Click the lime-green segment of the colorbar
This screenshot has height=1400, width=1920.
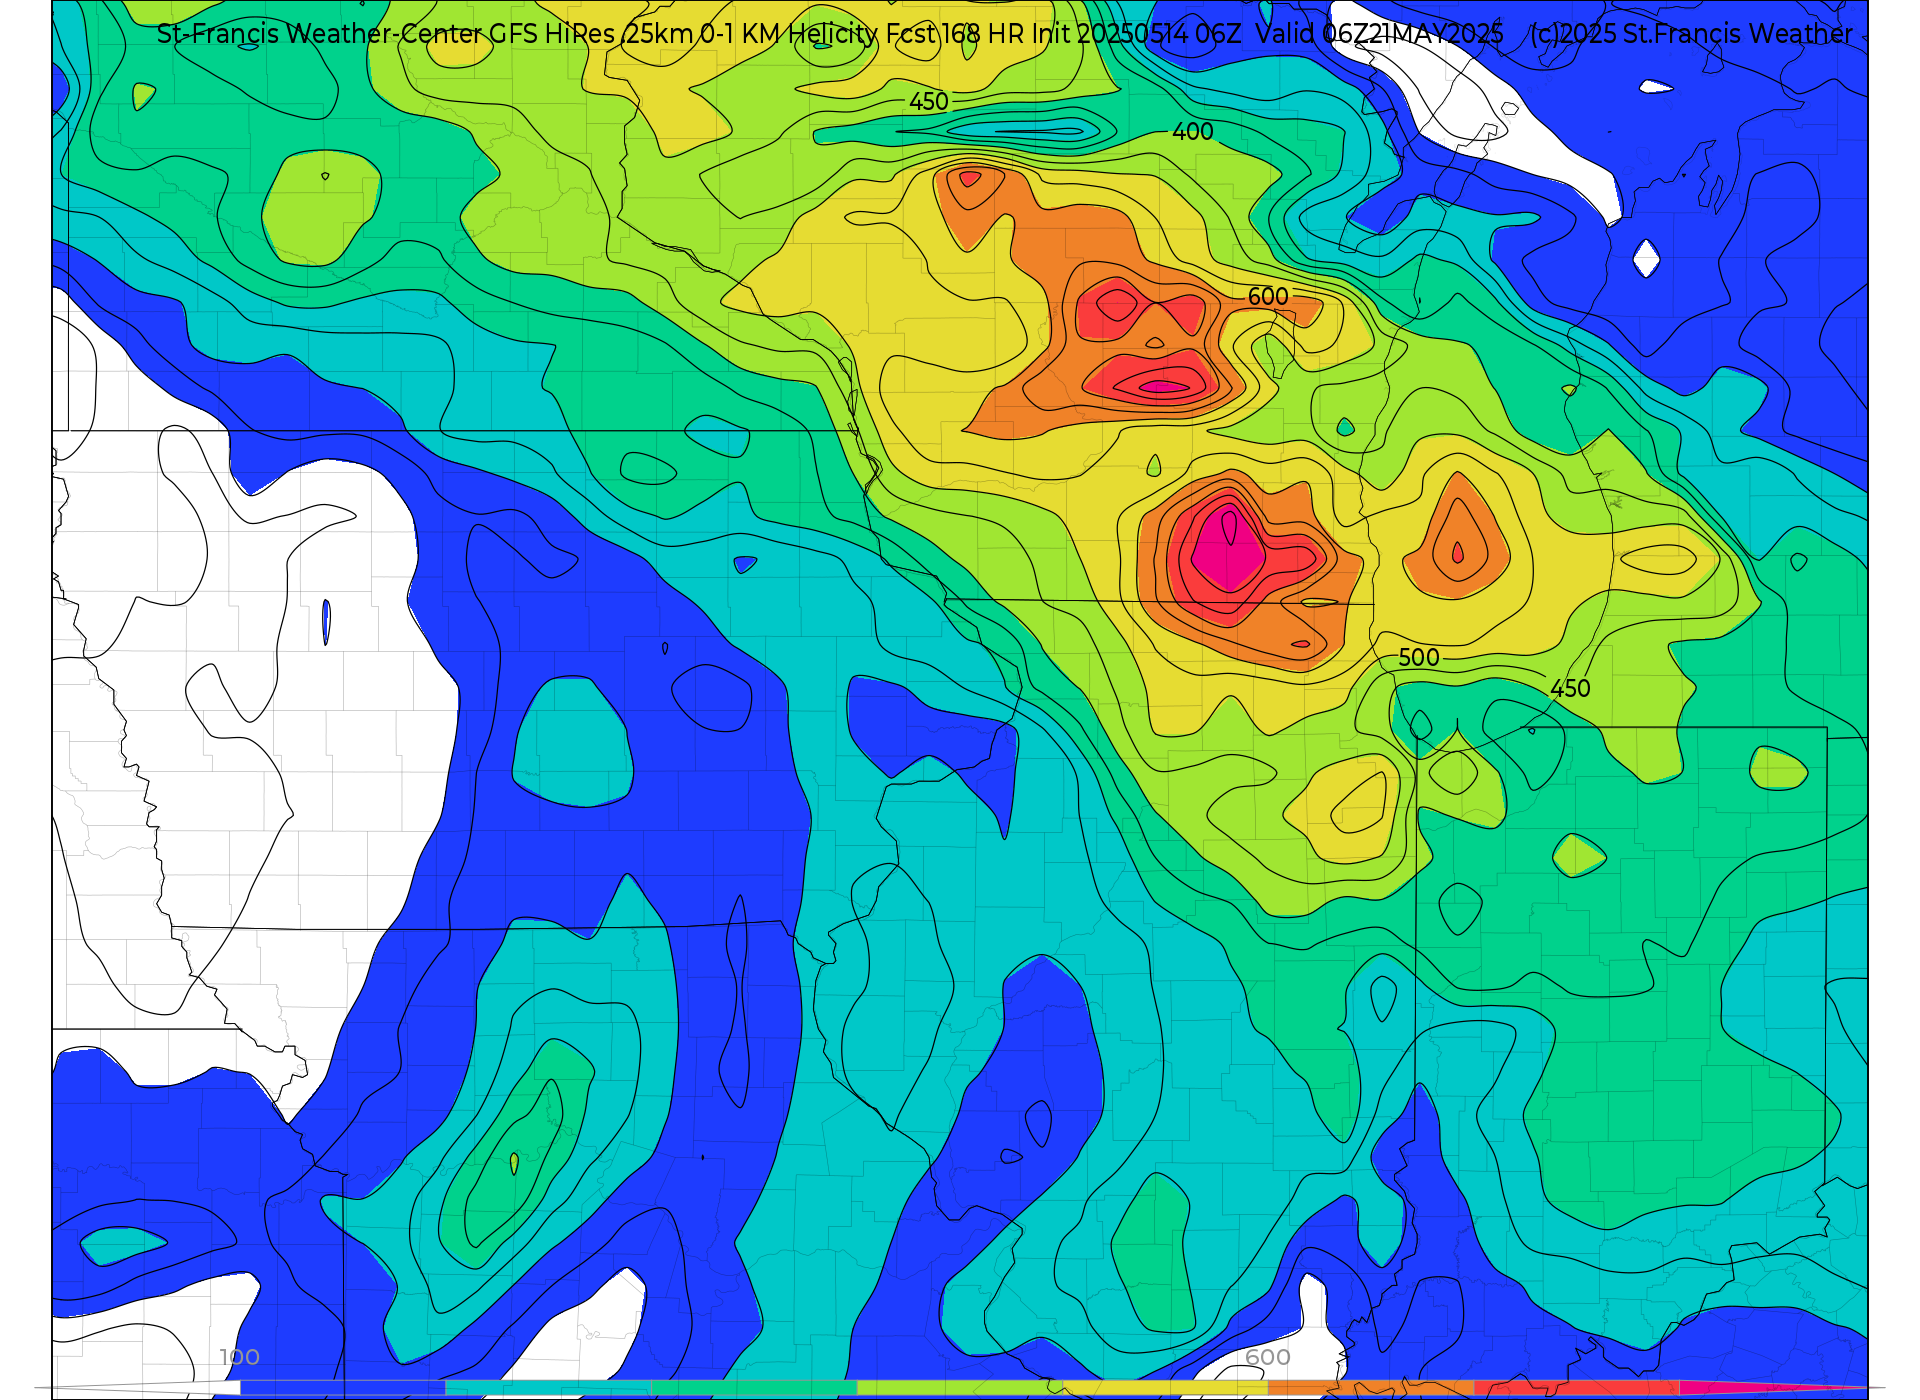pyautogui.click(x=959, y=1388)
